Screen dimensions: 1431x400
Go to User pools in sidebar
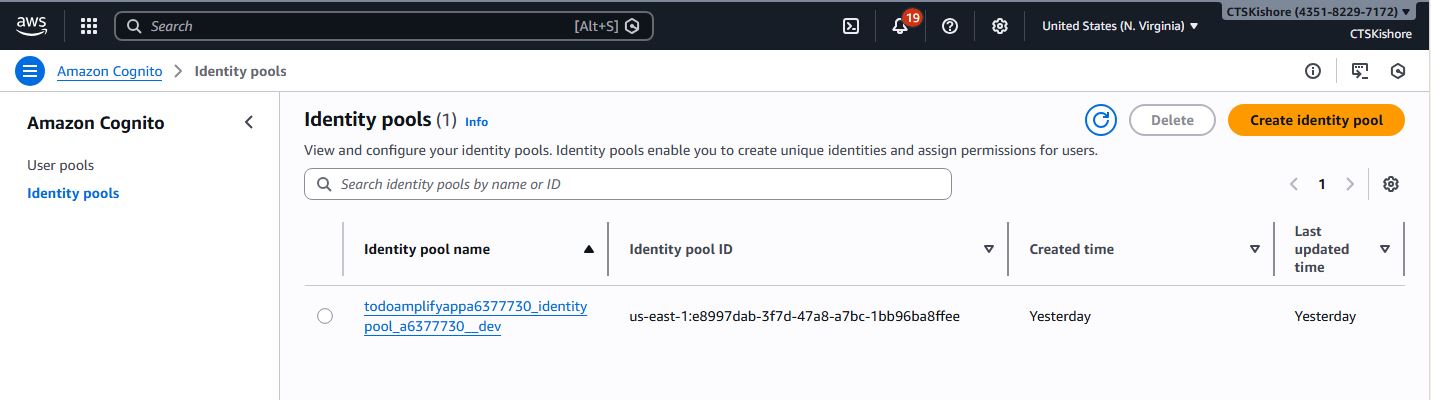point(60,165)
